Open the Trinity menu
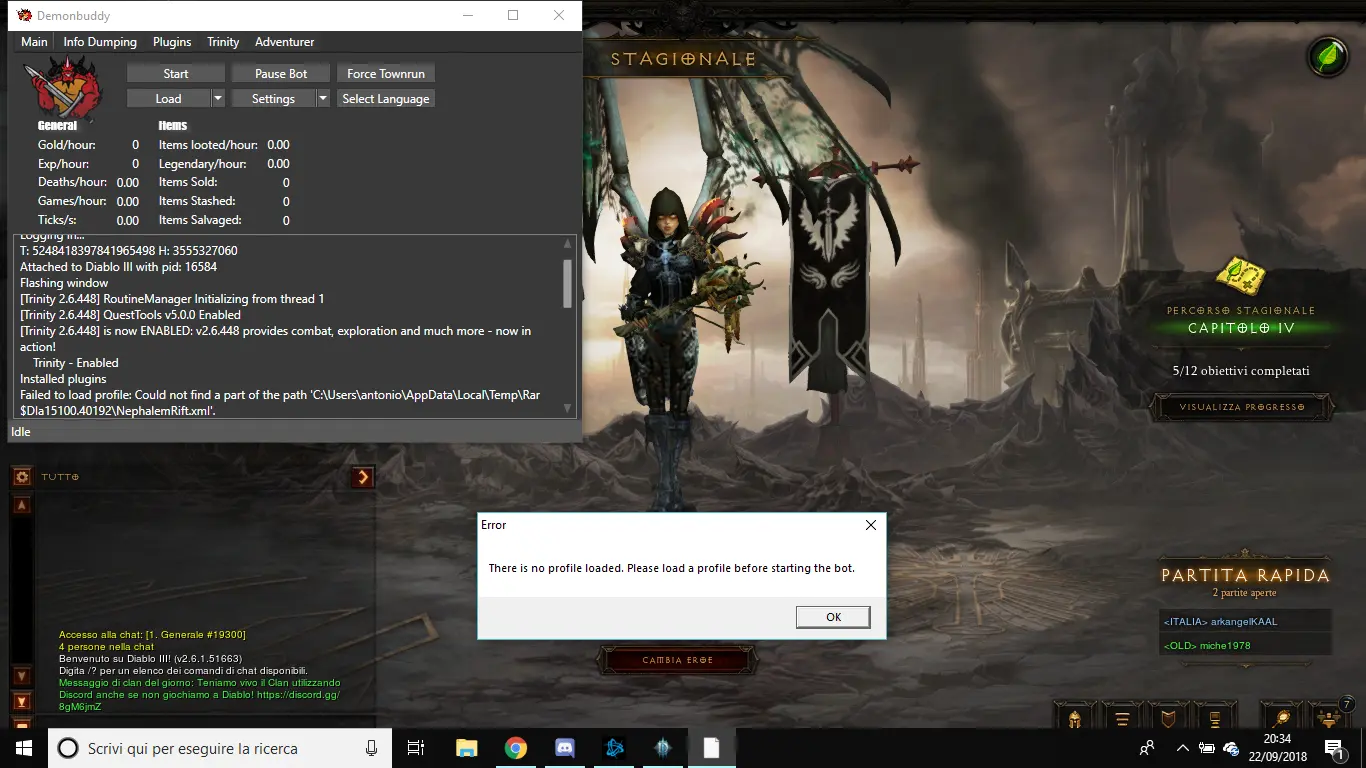 tap(223, 42)
